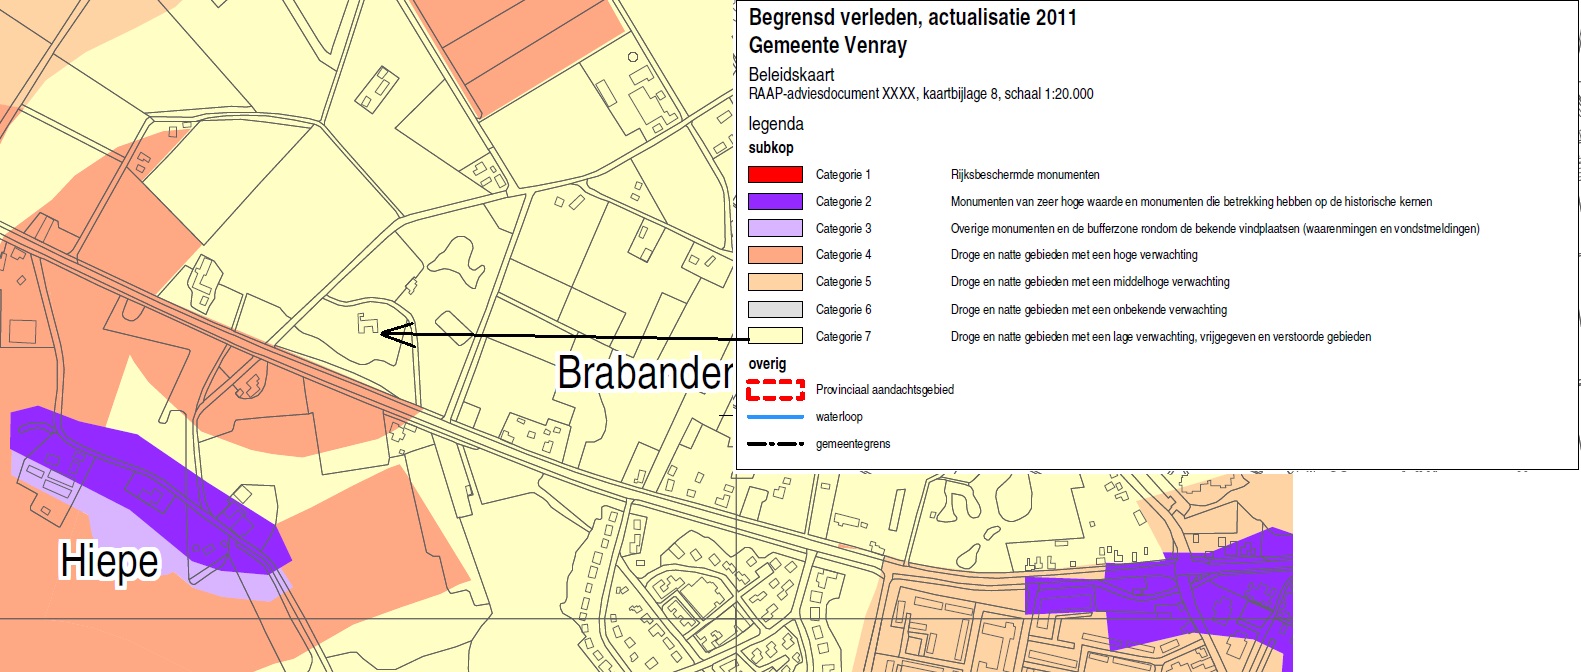Click the 'Categorie 5' label
Viewport: 1581px width, 672px height.
click(x=843, y=282)
